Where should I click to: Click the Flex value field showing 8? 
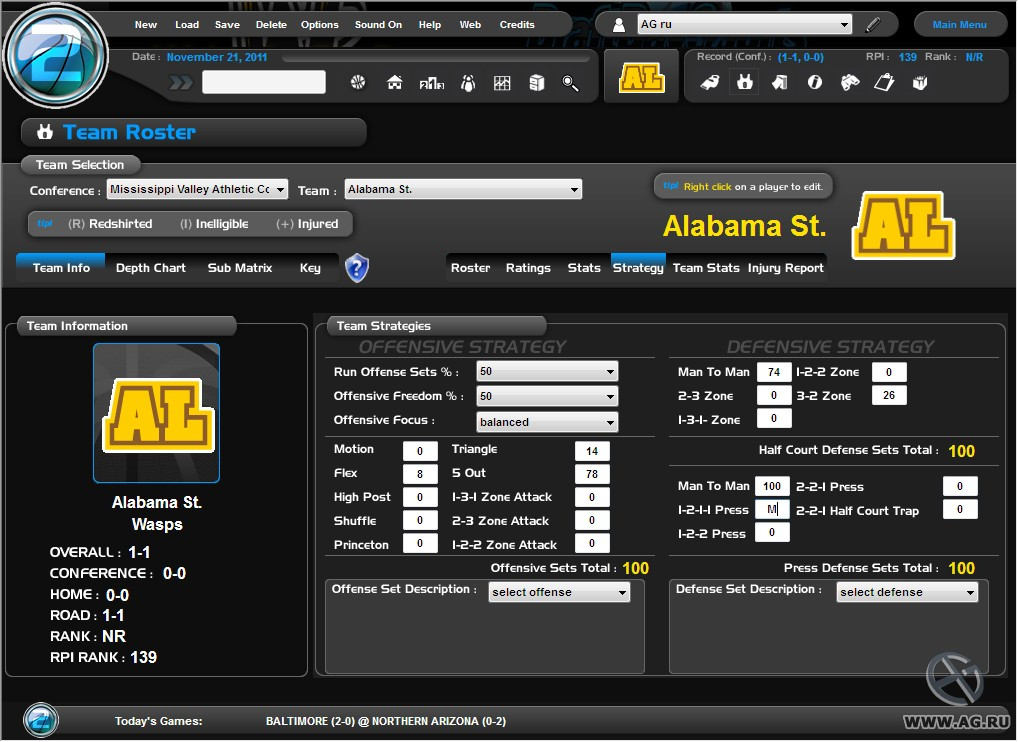point(420,474)
